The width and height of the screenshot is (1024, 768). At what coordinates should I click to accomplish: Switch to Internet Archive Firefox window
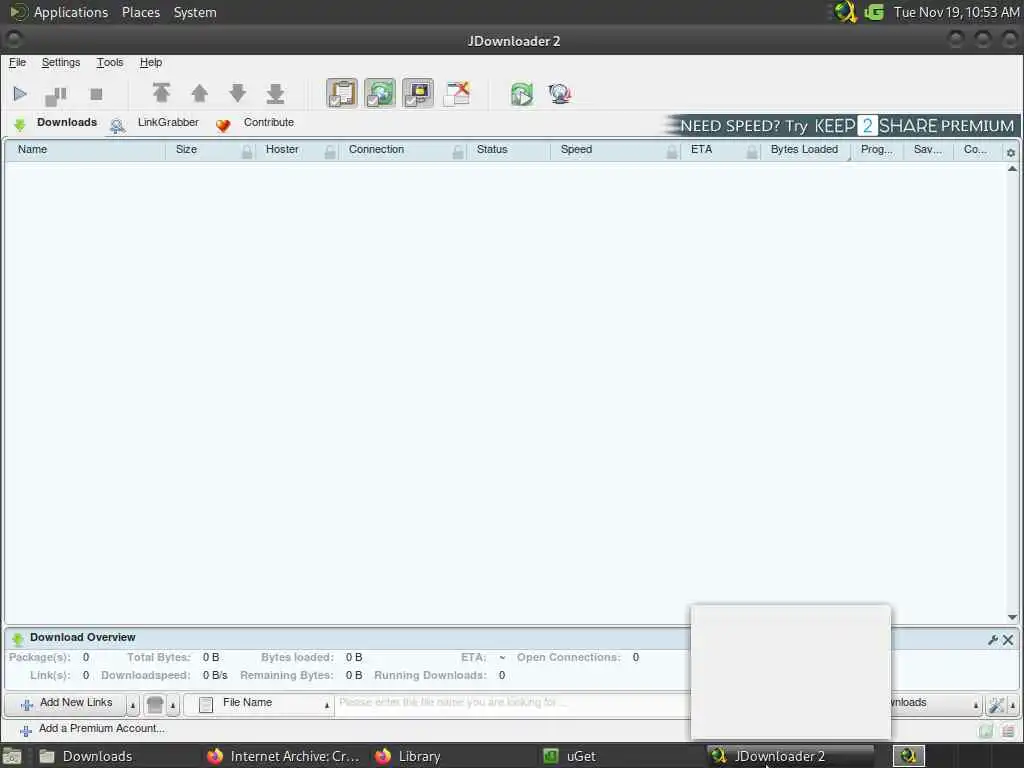tap(283, 756)
